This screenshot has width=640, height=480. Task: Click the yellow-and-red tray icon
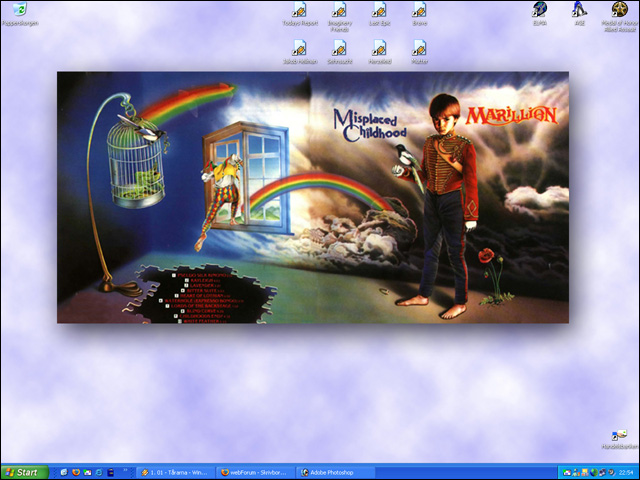point(585,473)
